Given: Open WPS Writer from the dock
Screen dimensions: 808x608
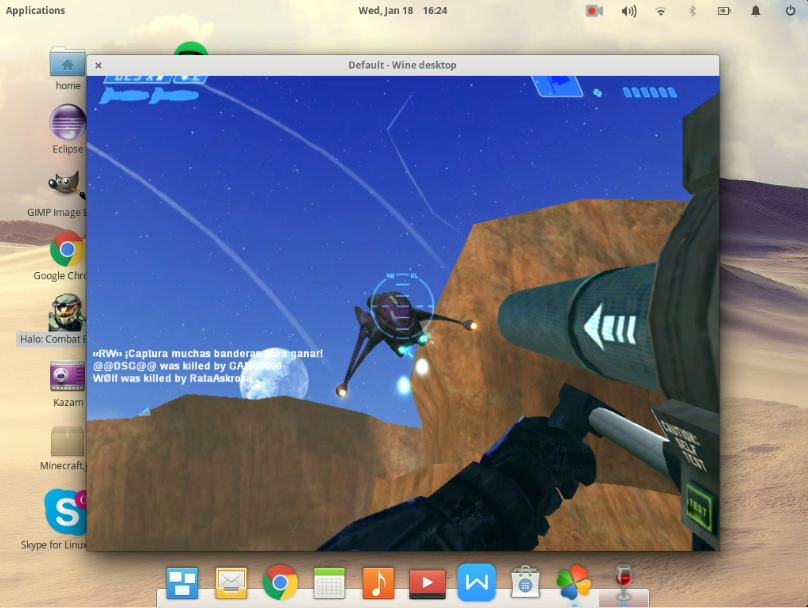Looking at the screenshot, I should click(476, 582).
